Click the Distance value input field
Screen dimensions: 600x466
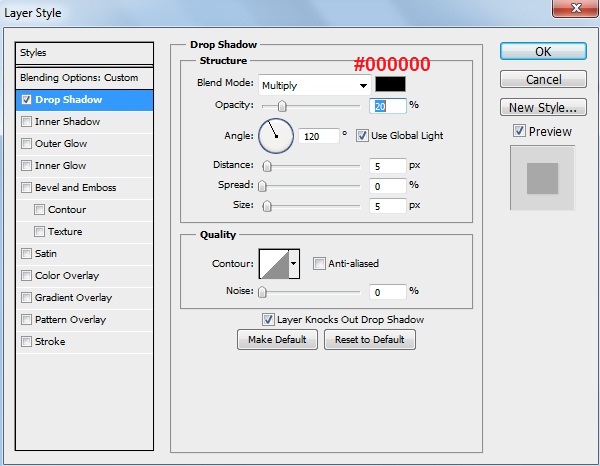(x=388, y=166)
